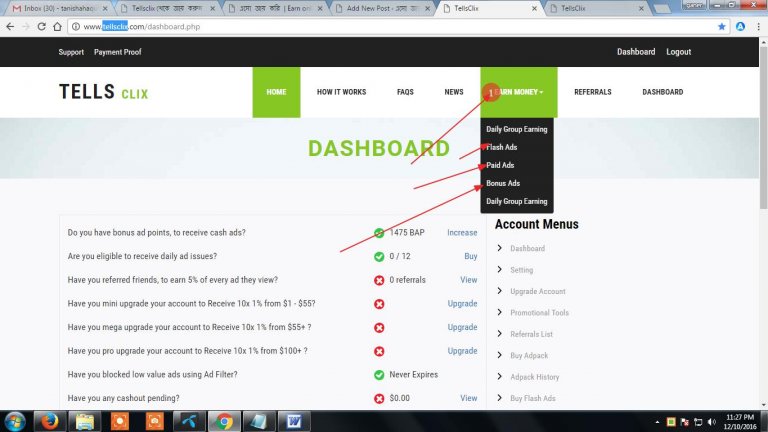Click the Increase link for bonus ad points
768x432 pixels.
coord(462,233)
